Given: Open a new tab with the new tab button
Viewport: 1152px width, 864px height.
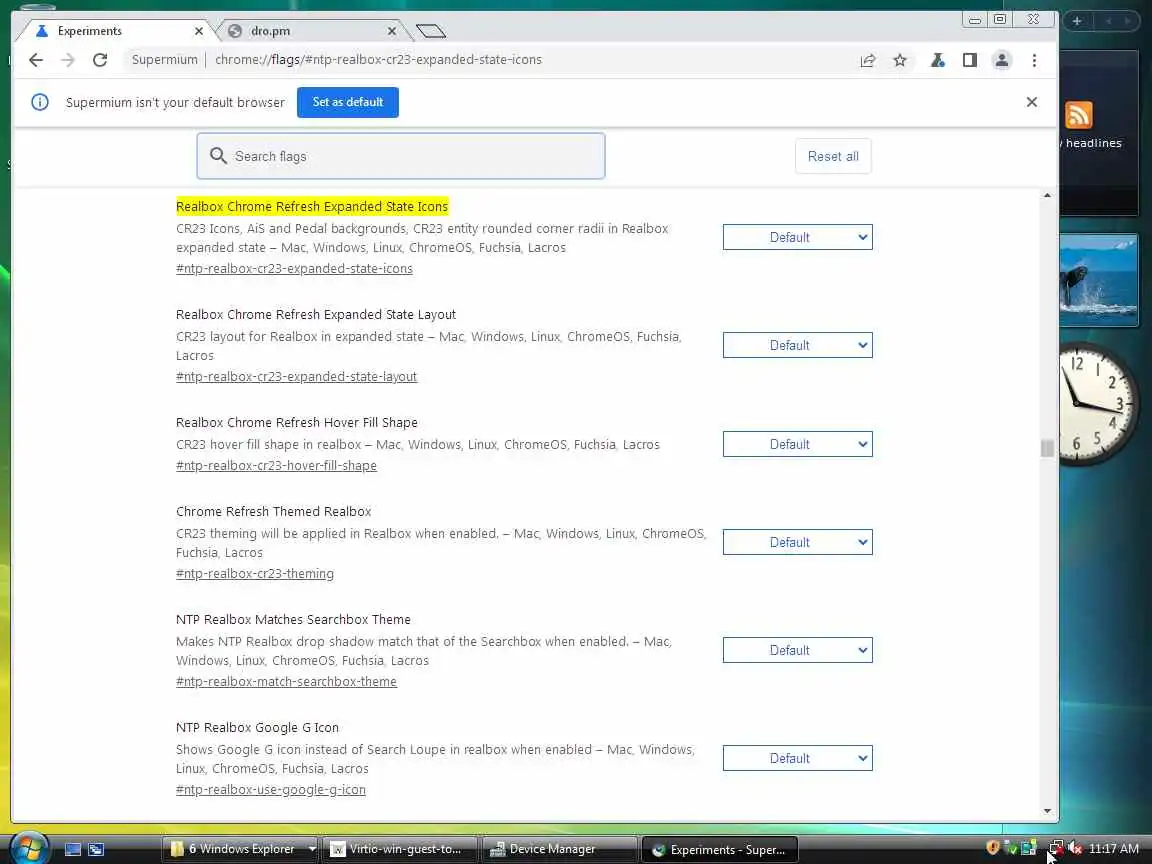Looking at the screenshot, I should tap(431, 31).
